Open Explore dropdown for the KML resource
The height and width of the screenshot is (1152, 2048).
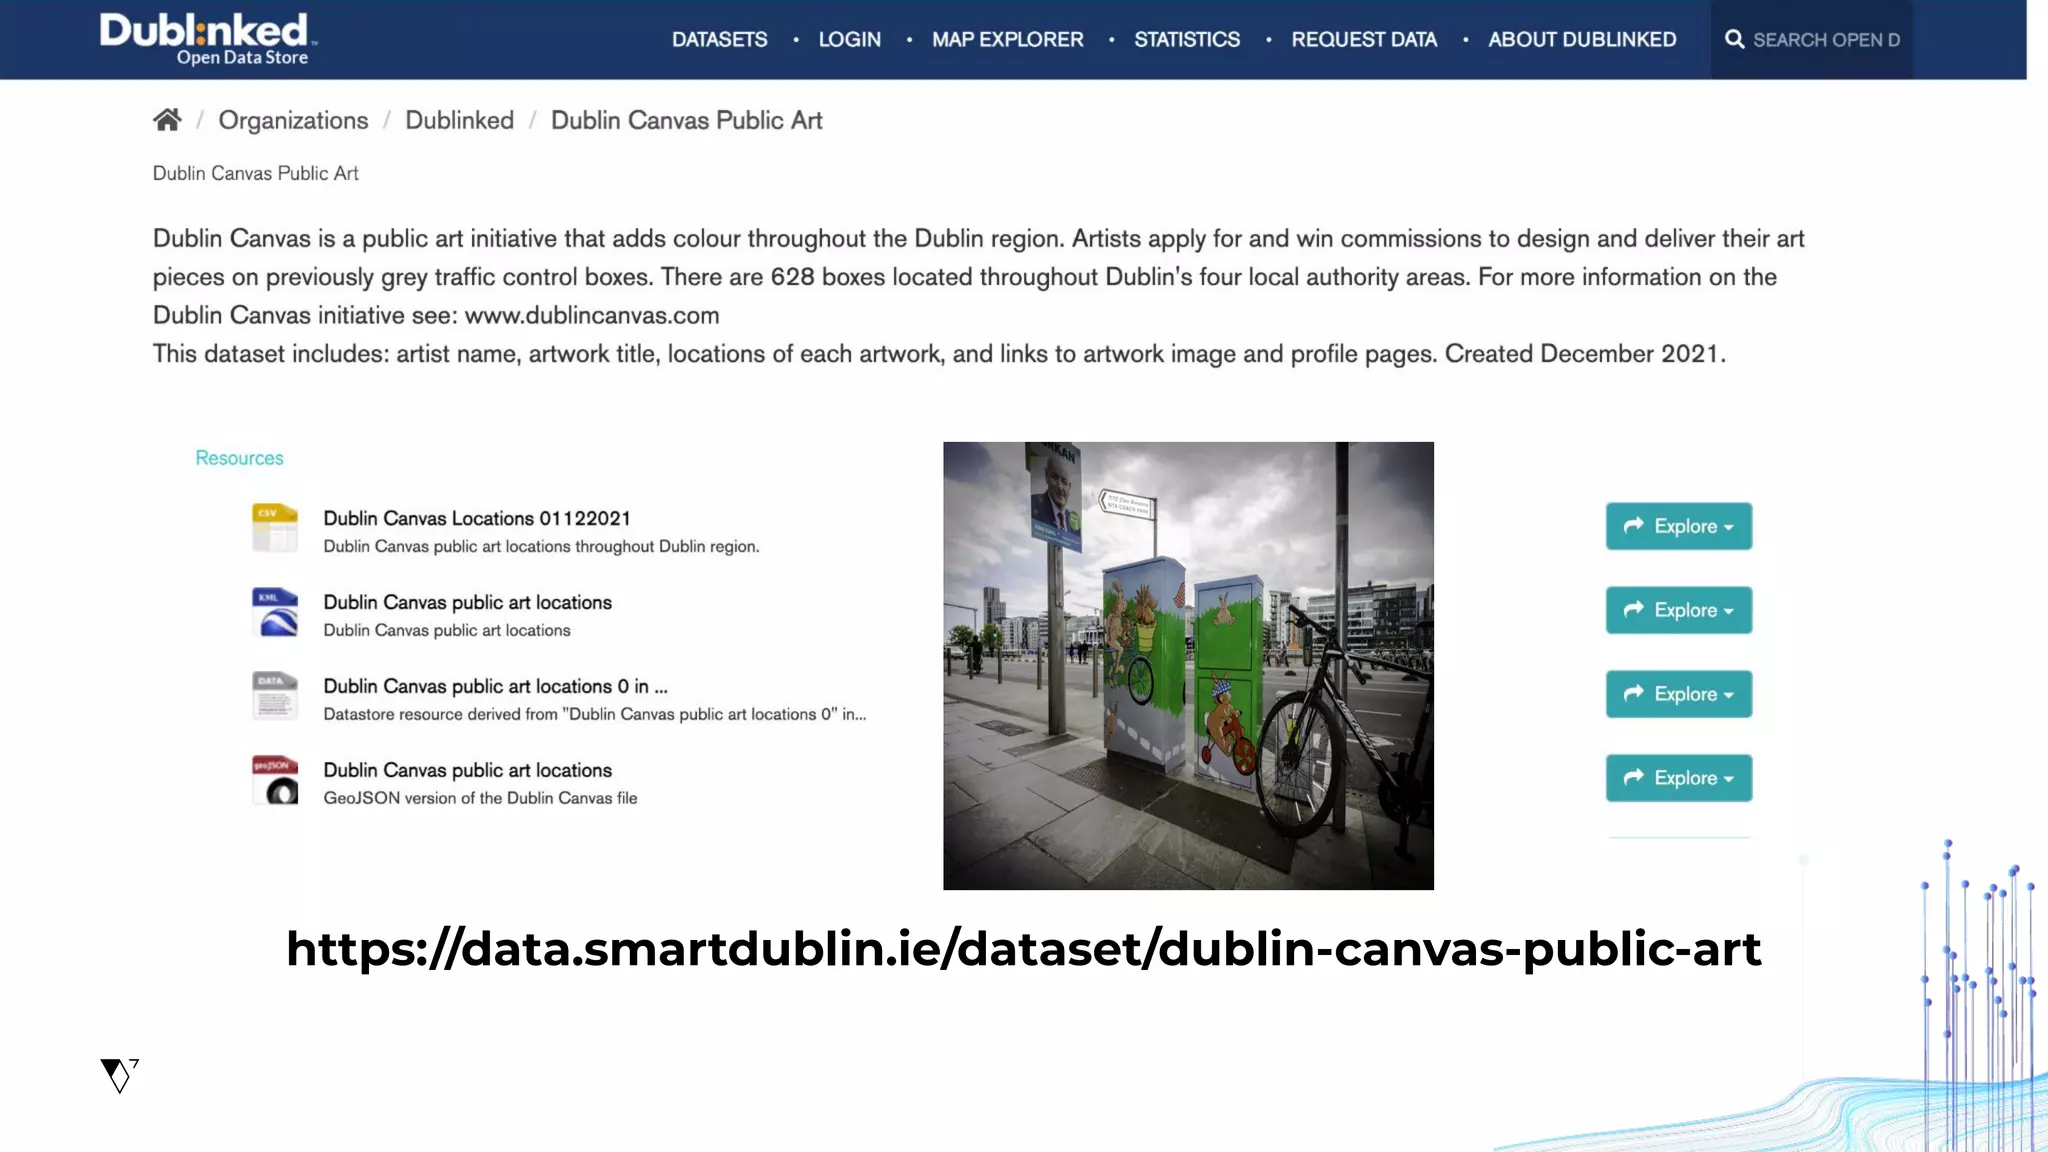pos(1678,610)
